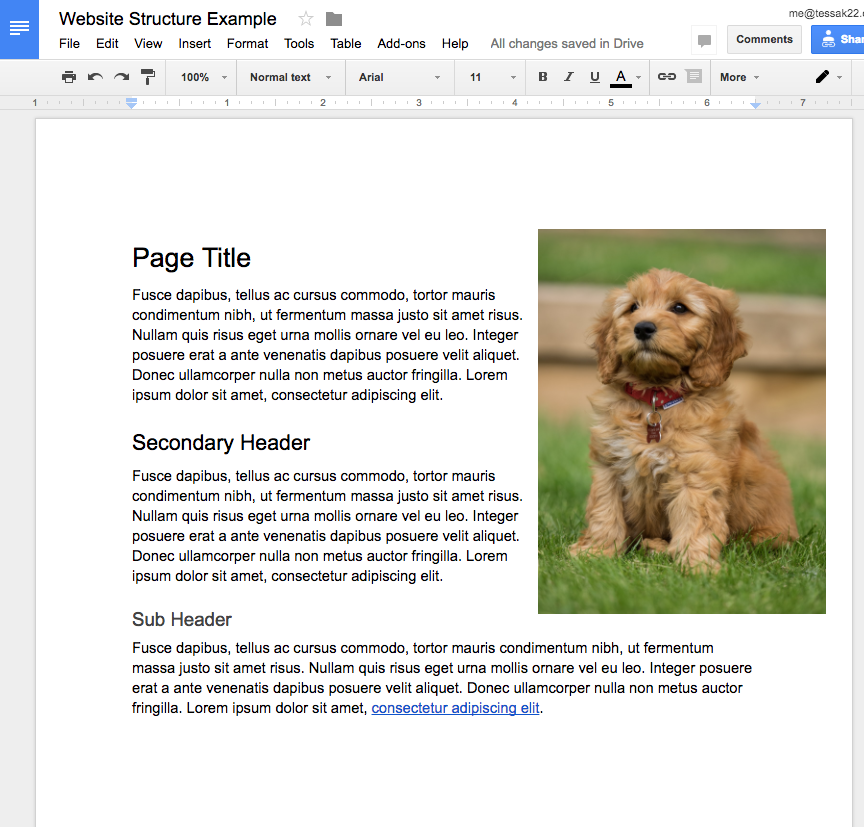Open the File menu
Screen dimensions: 864x827
pyautogui.click(x=69, y=44)
